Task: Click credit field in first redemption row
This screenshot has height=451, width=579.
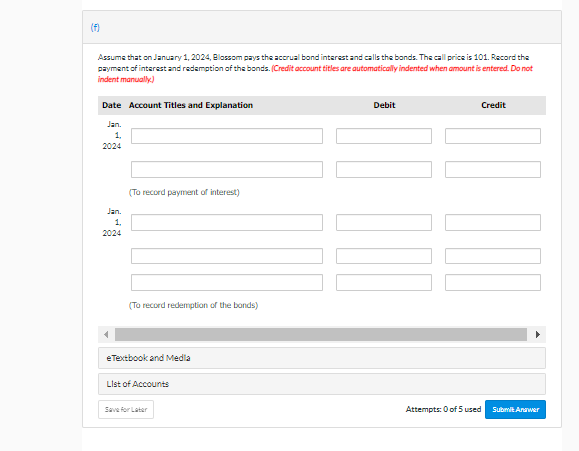Action: (x=493, y=222)
